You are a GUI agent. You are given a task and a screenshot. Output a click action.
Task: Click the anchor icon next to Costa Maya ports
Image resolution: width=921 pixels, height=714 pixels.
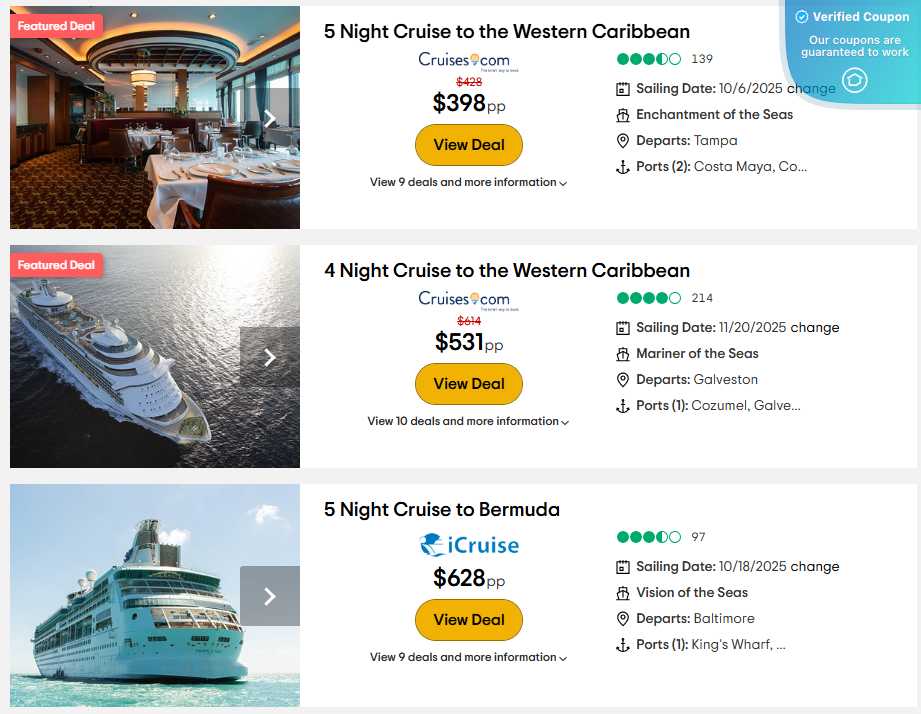pos(623,166)
